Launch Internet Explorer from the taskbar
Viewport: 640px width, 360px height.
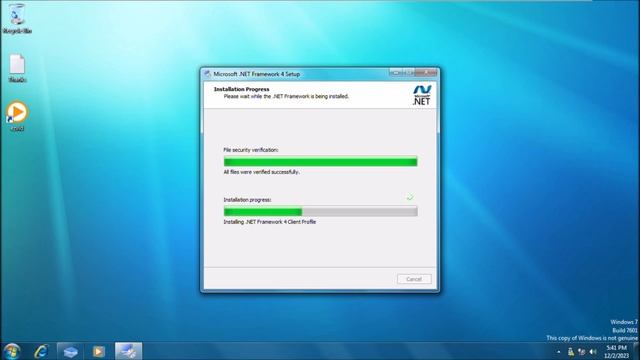click(41, 351)
